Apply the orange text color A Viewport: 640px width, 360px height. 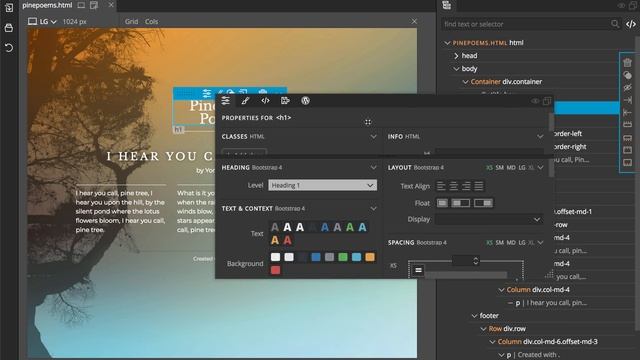(275, 240)
